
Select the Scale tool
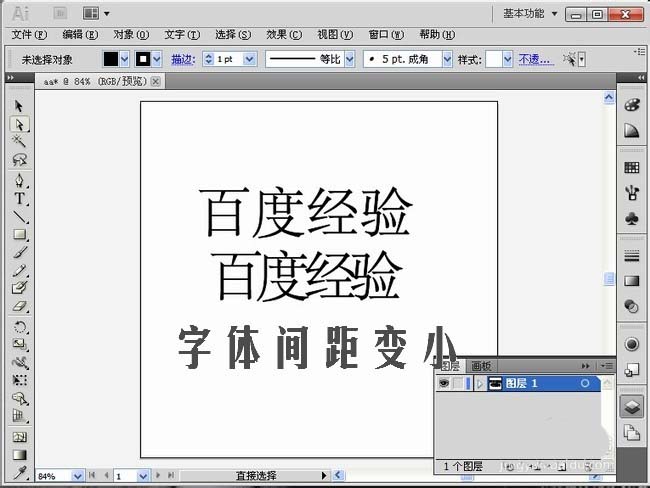point(19,344)
